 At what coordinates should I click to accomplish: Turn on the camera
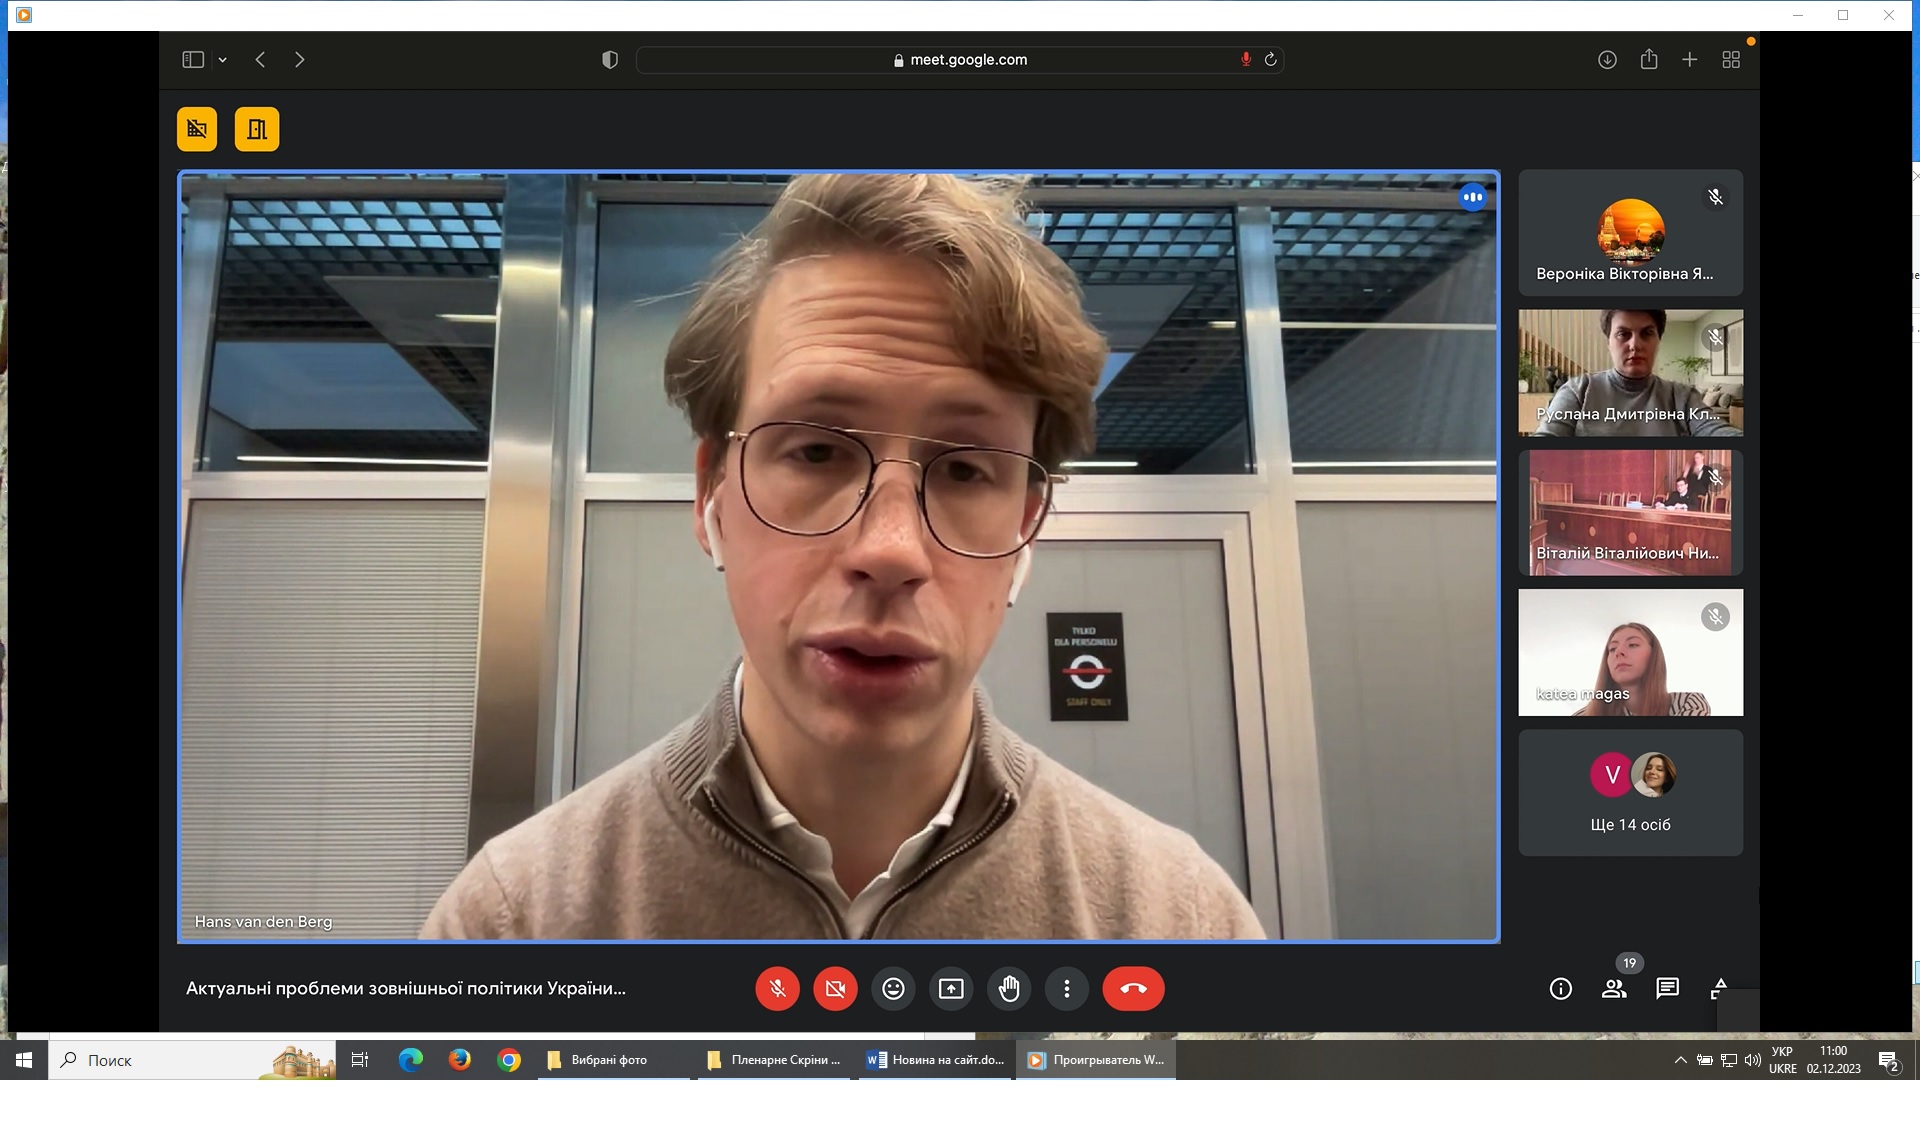pyautogui.click(x=835, y=989)
